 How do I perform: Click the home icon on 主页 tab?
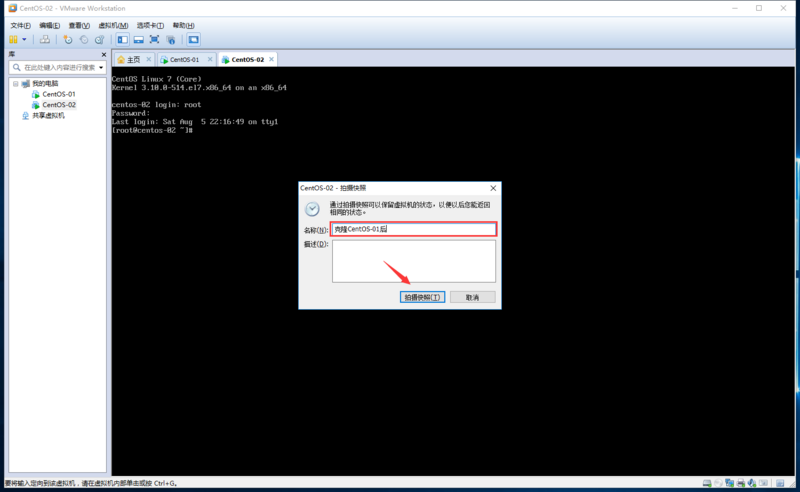[121, 60]
